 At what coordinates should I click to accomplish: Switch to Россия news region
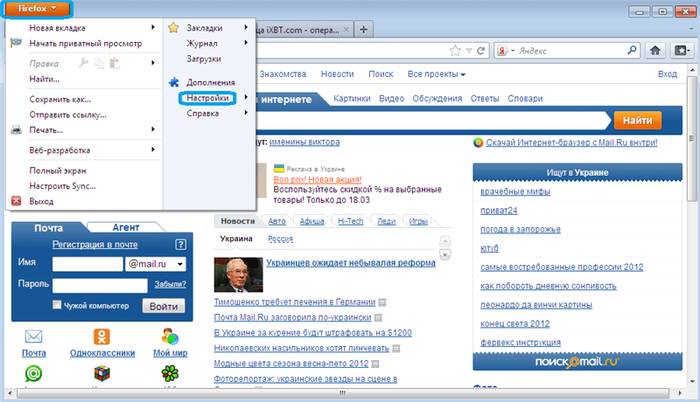tap(280, 239)
